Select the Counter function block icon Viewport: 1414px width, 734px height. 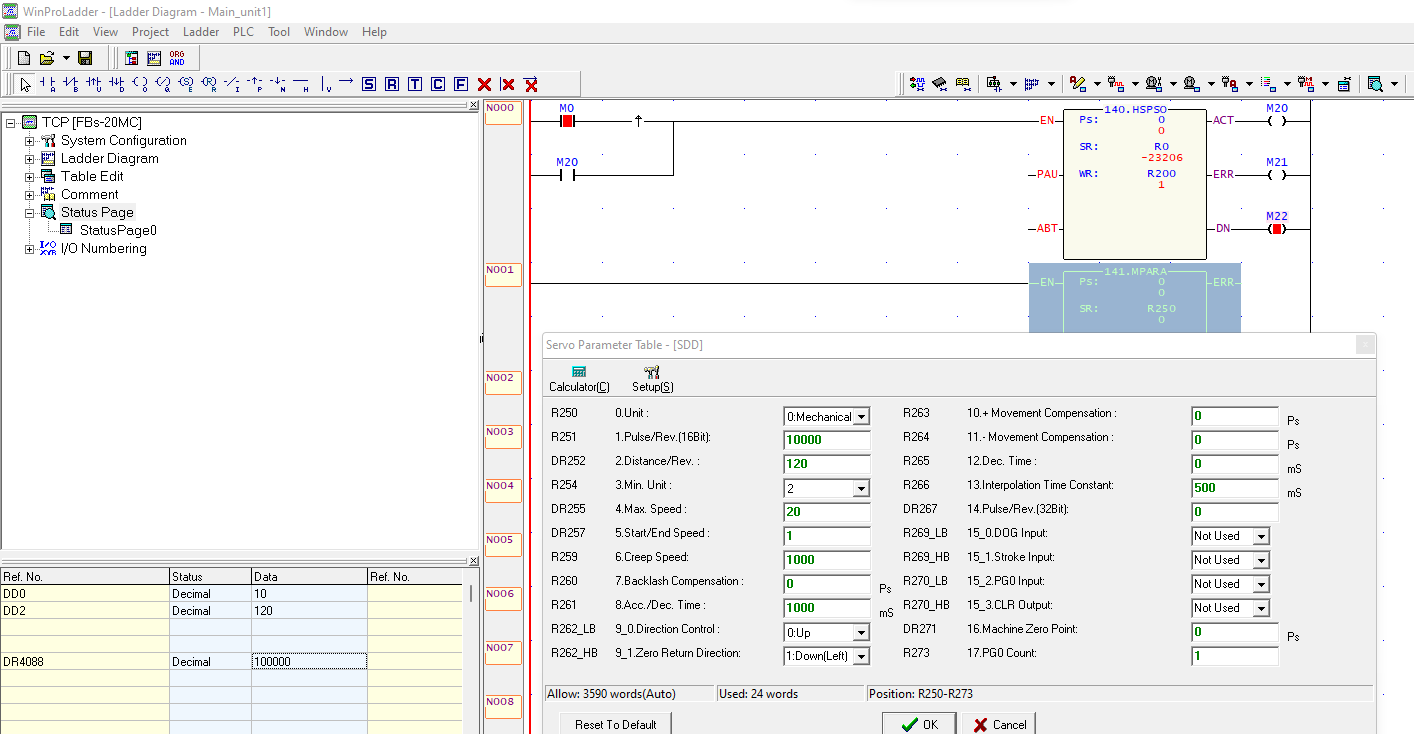pos(438,84)
